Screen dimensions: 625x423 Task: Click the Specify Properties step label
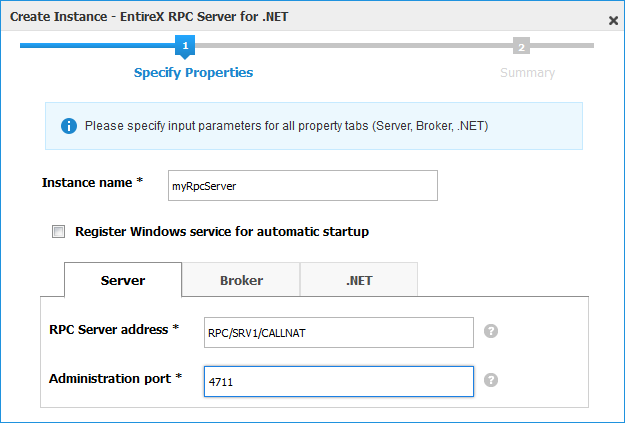pos(193,73)
